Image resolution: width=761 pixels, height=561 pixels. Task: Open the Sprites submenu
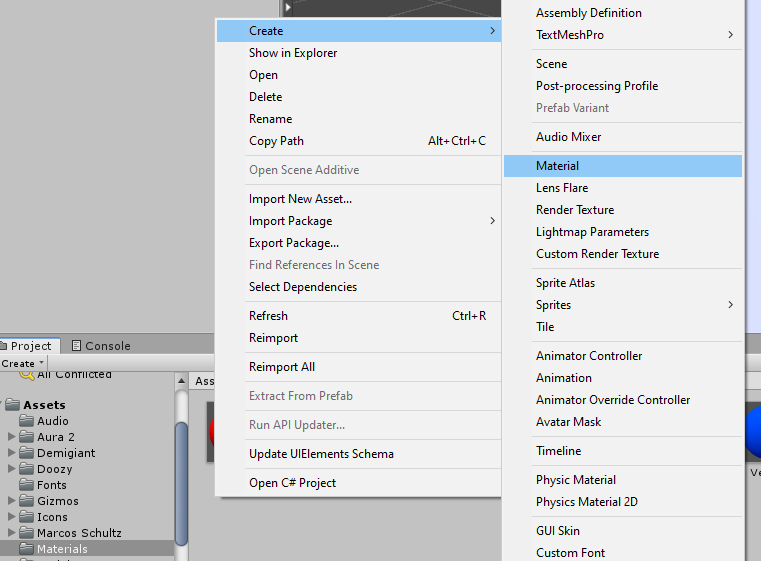(x=623, y=305)
